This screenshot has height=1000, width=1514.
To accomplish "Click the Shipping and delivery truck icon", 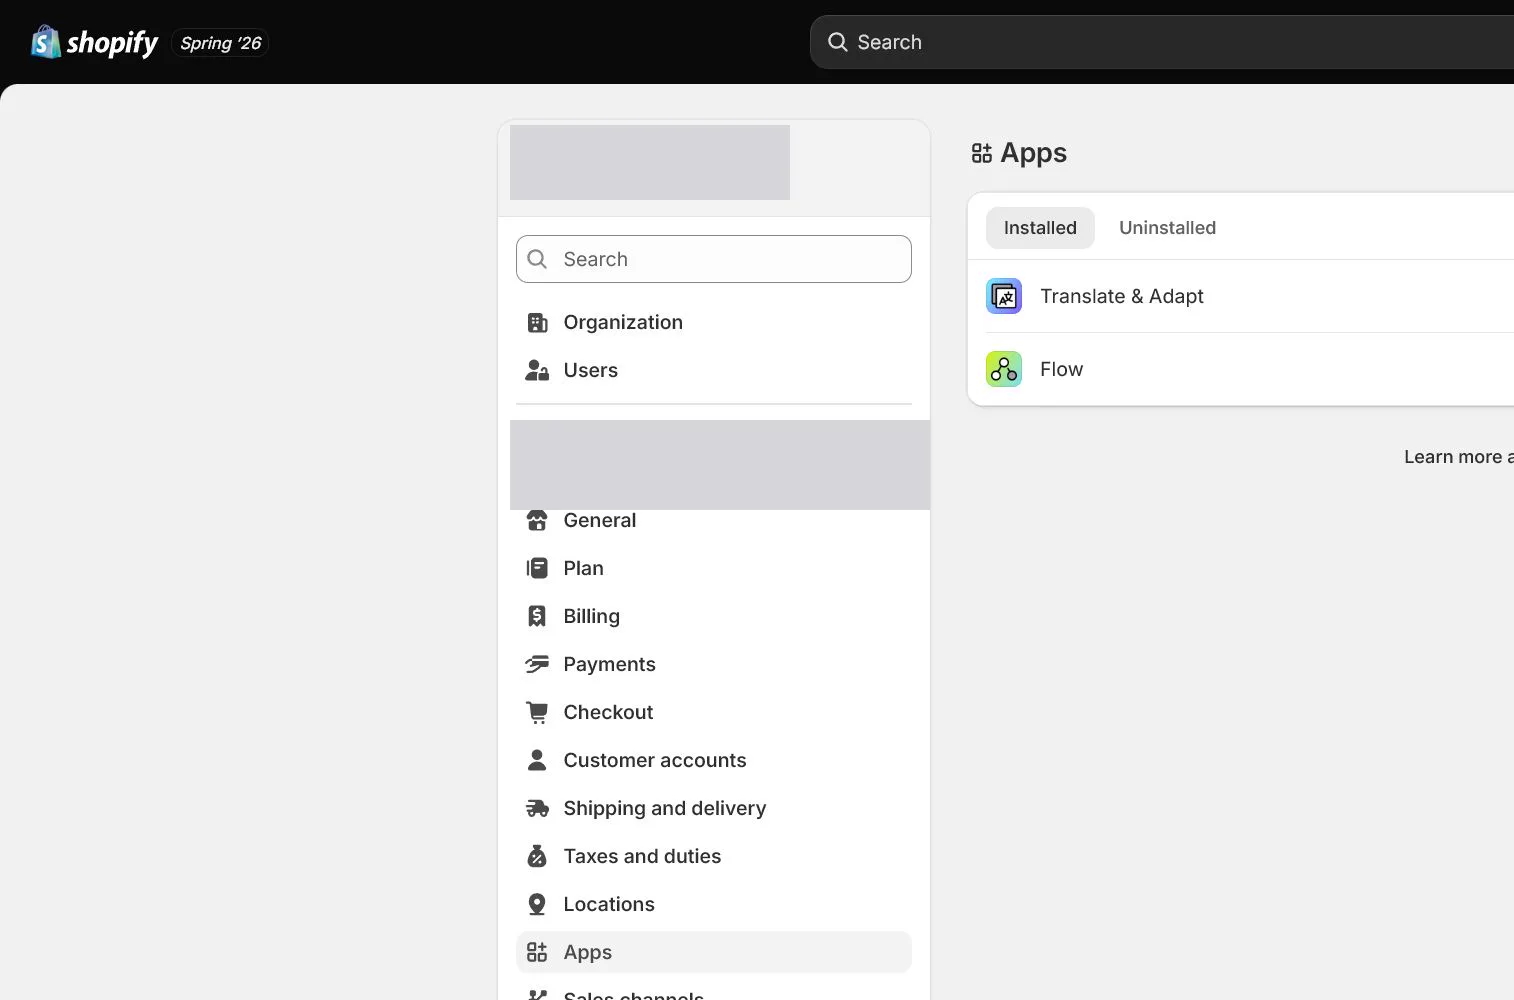I will point(537,808).
